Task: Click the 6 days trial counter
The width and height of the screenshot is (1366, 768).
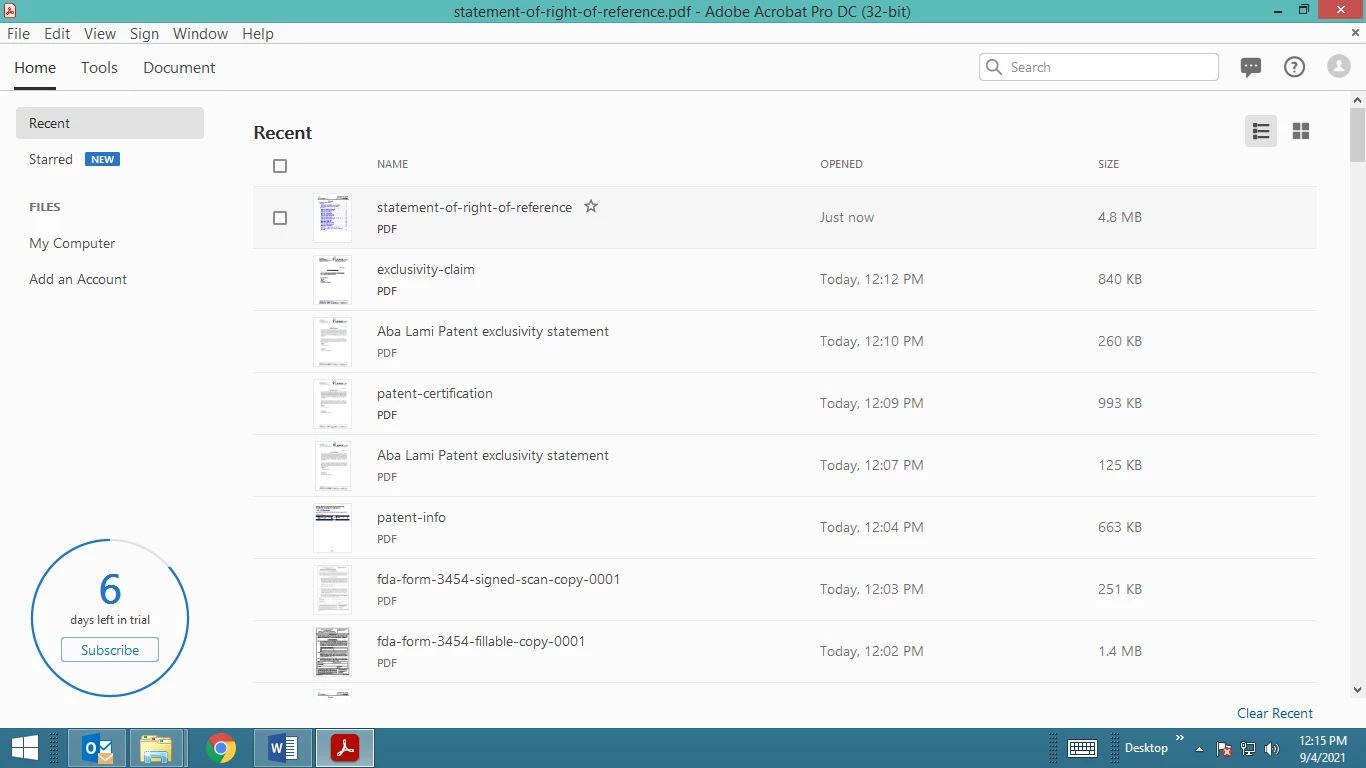Action: click(110, 590)
